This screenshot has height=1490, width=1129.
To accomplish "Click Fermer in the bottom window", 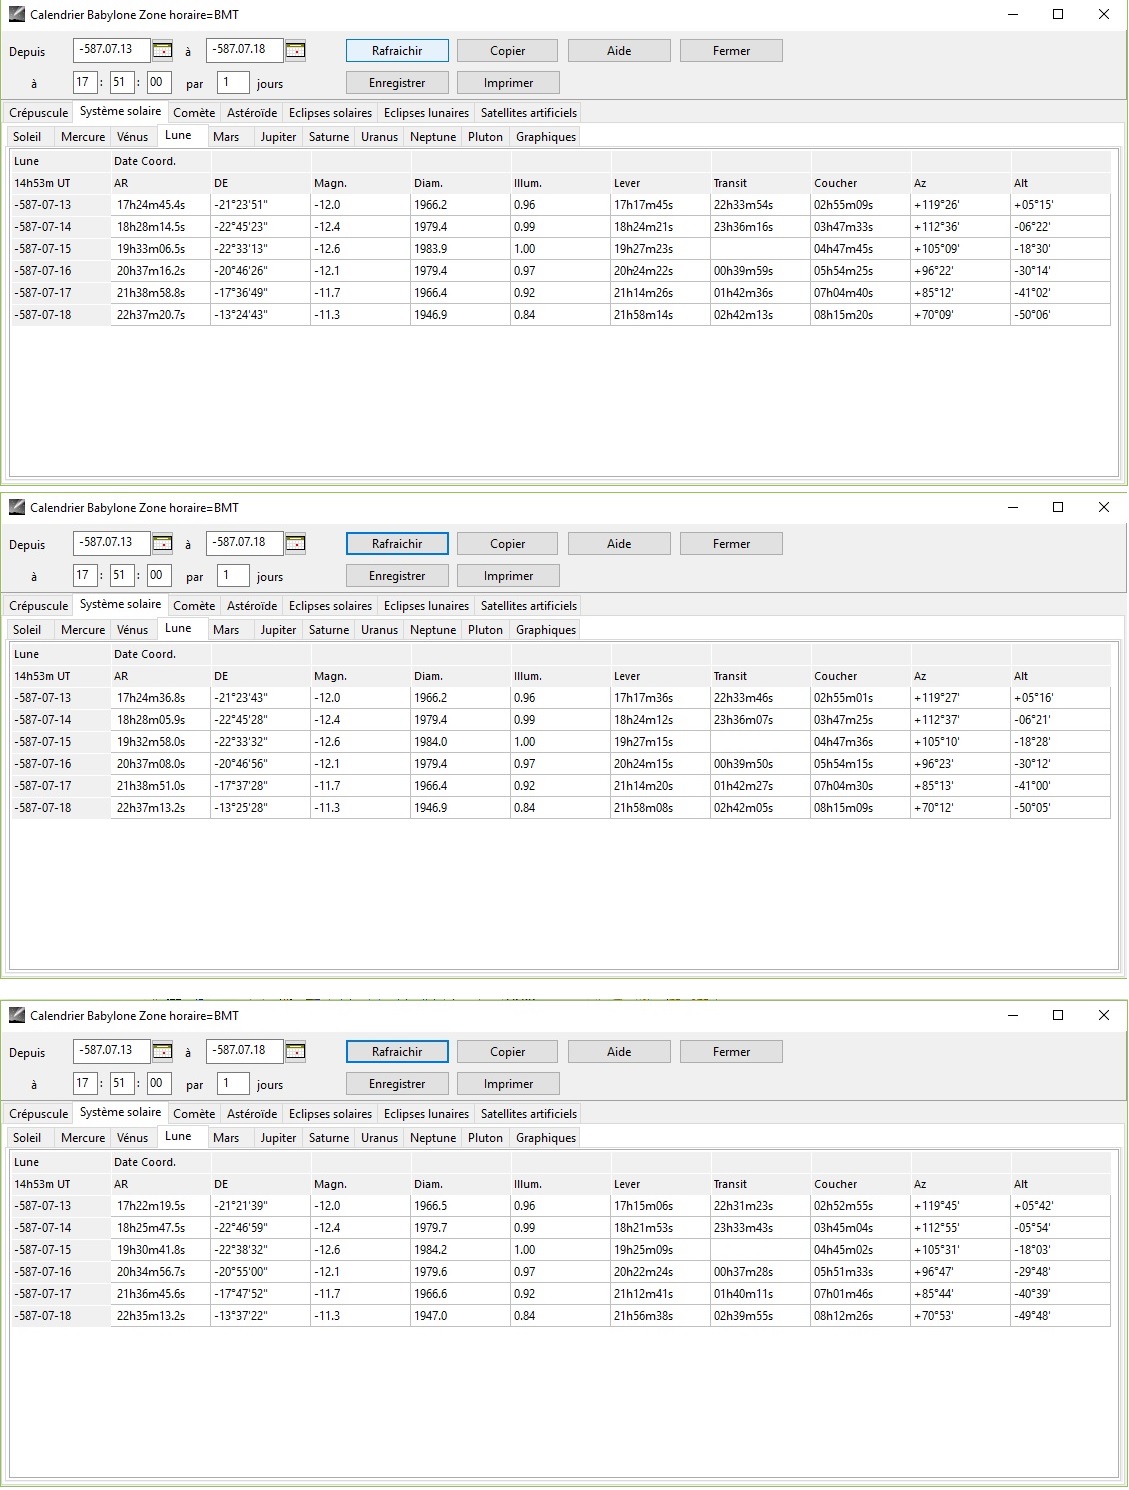I will tap(731, 1051).
